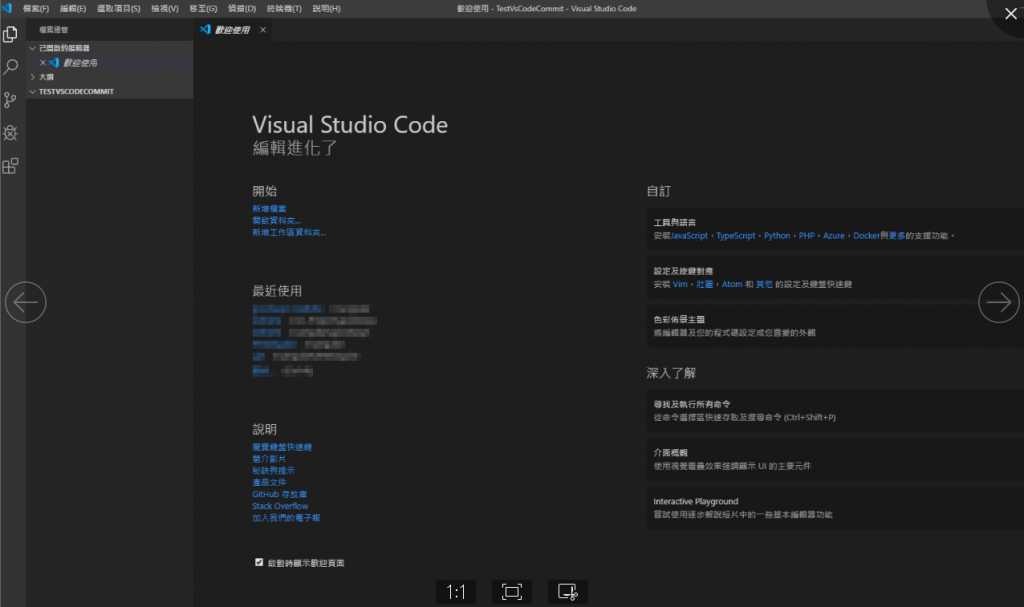Open the 編輯(E) menu
This screenshot has height=607, width=1024.
[x=72, y=8]
